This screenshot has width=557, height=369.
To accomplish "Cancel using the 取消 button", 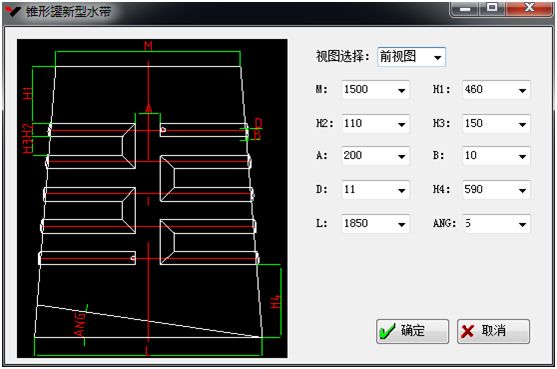I will (x=493, y=331).
